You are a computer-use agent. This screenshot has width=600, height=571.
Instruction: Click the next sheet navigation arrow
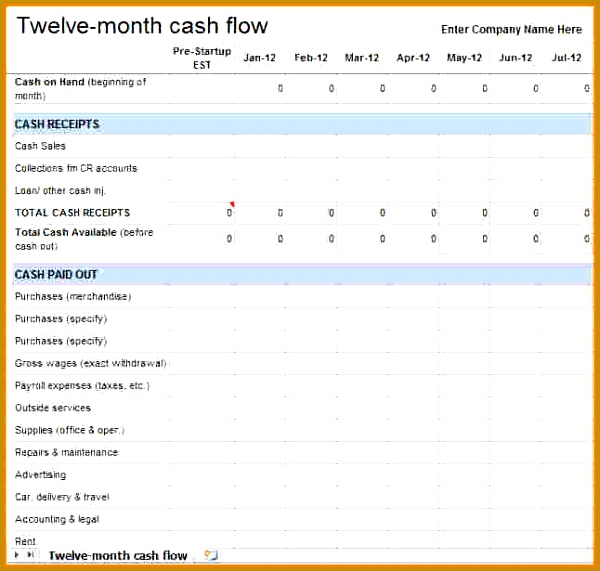click(x=17, y=554)
